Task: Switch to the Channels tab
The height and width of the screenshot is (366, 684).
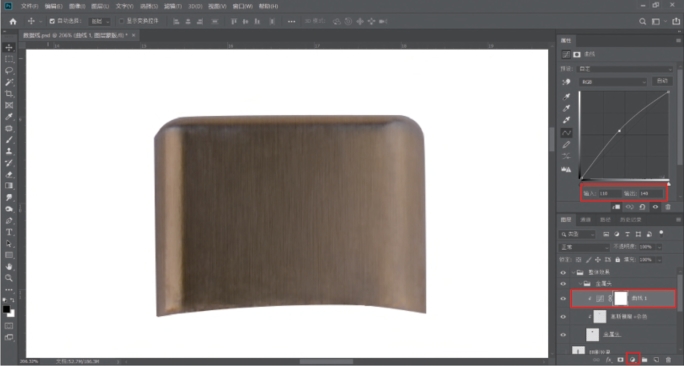Action: click(x=585, y=219)
